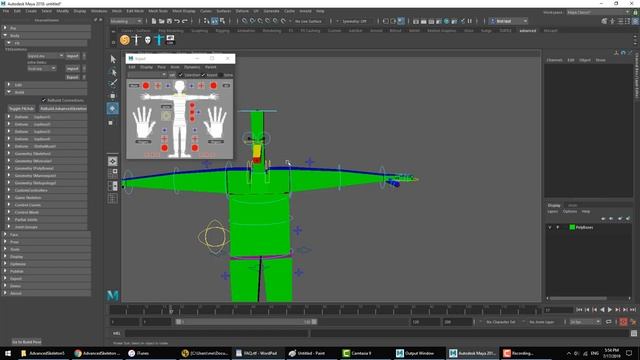Click the topmost Import button in Fit section
The height and width of the screenshot is (360, 640).
73,56
